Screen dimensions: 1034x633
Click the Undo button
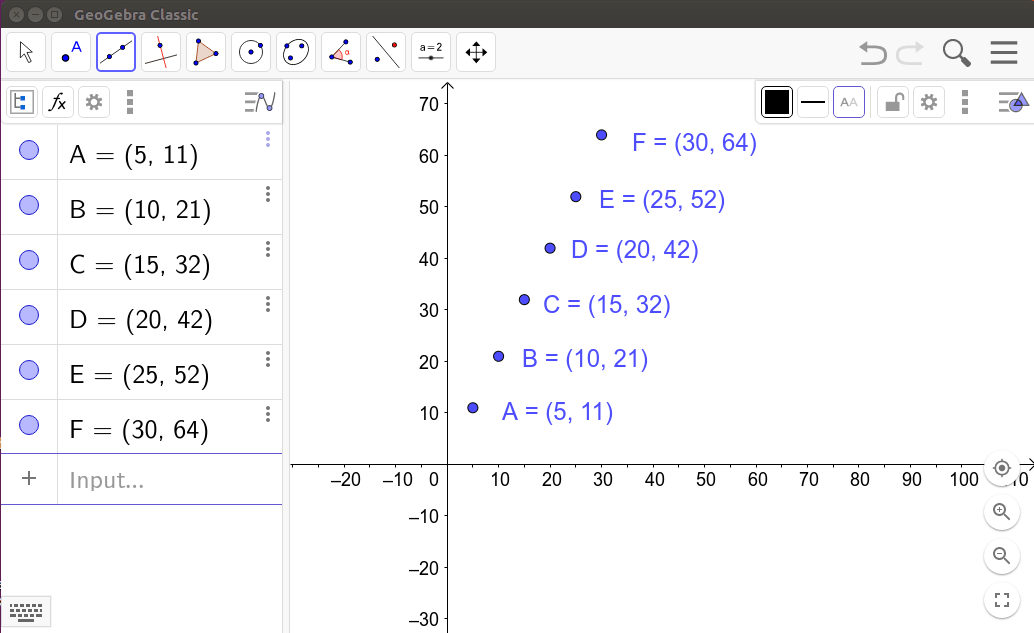coord(872,53)
